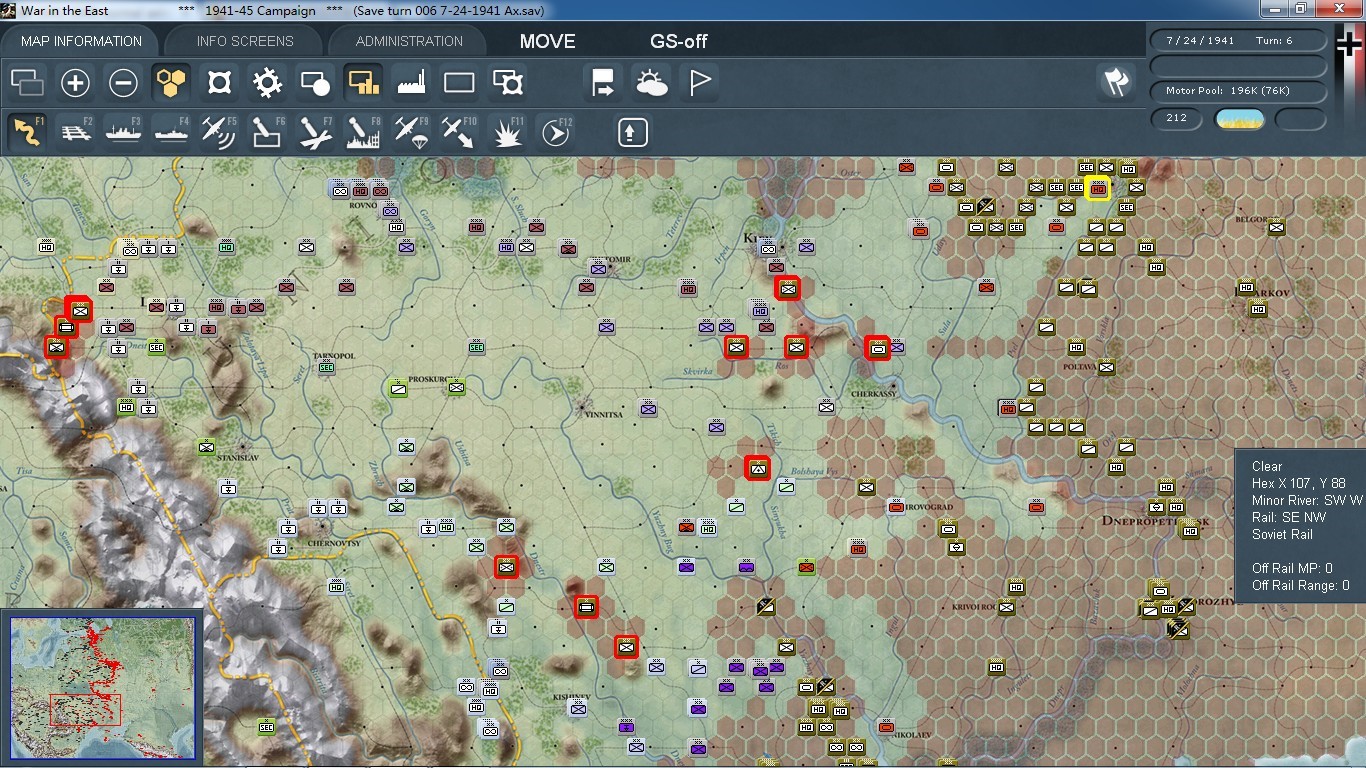Toggle the factory overlay icon
Viewport: 1366px width, 768px height.
[x=411, y=83]
